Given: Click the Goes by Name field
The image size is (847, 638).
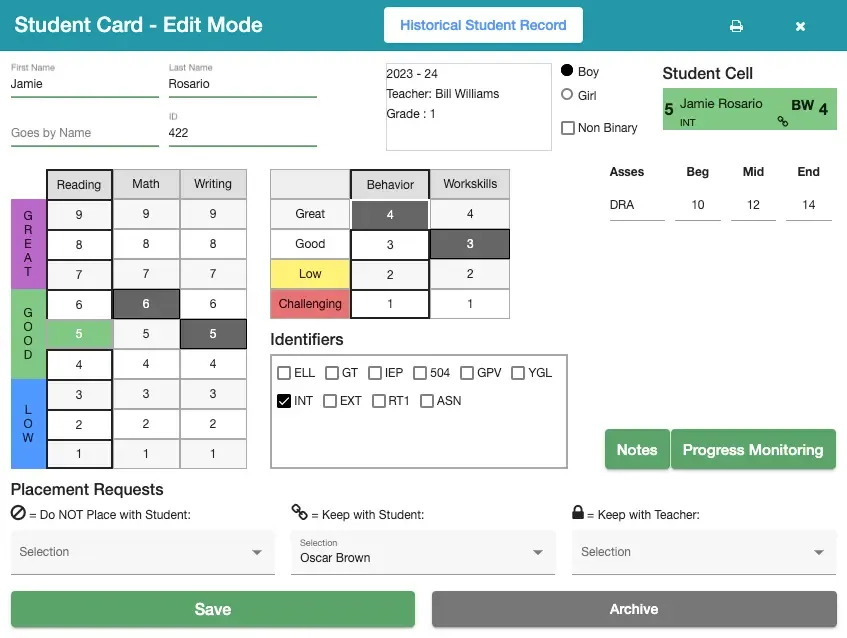Looking at the screenshot, I should 84,133.
